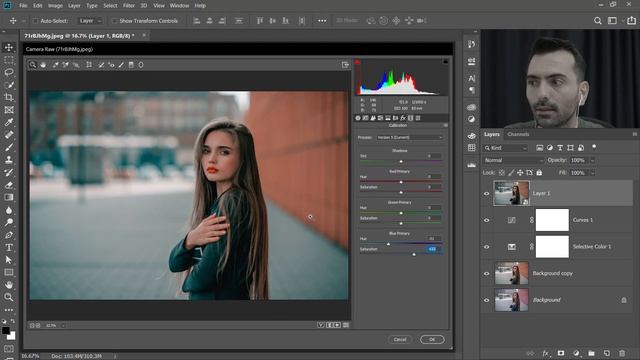Viewport: 640px width, 360px height.
Task: Select the Brush tool
Action: (x=9, y=147)
